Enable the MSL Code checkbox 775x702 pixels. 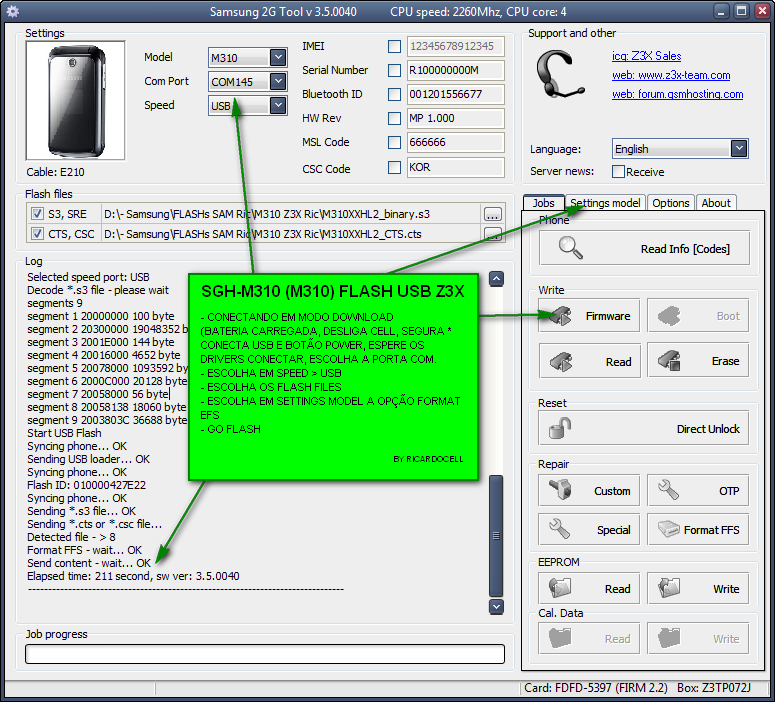[394, 142]
